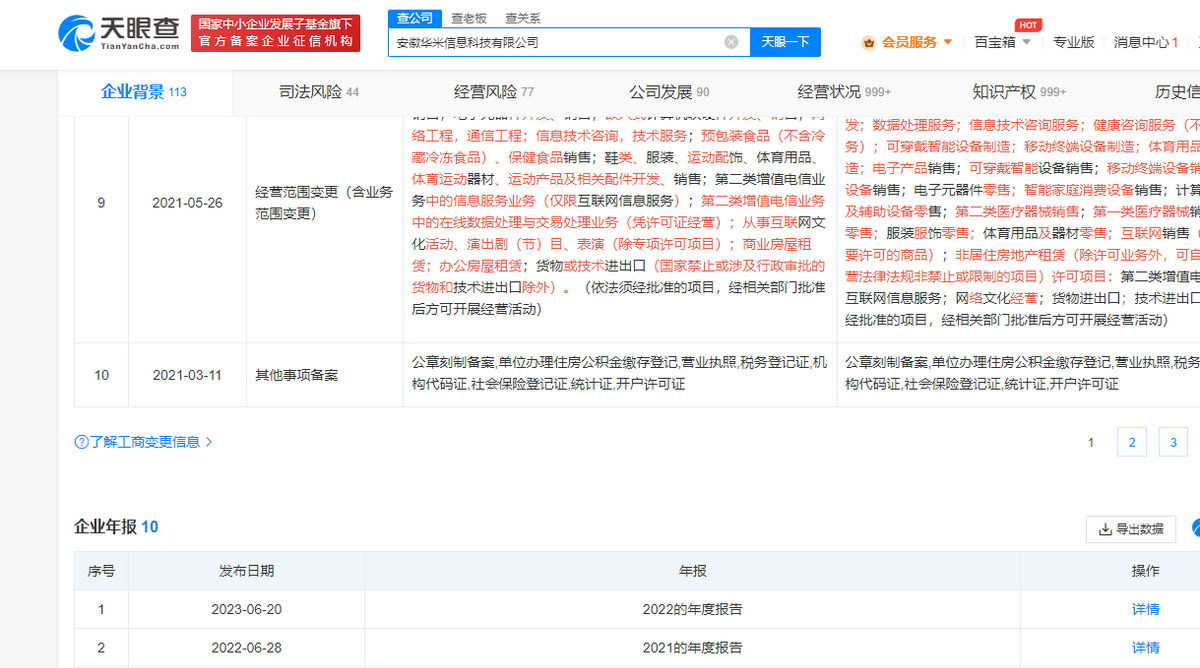Click the TianYanCha logo
1200x668 pixels.
119,33
